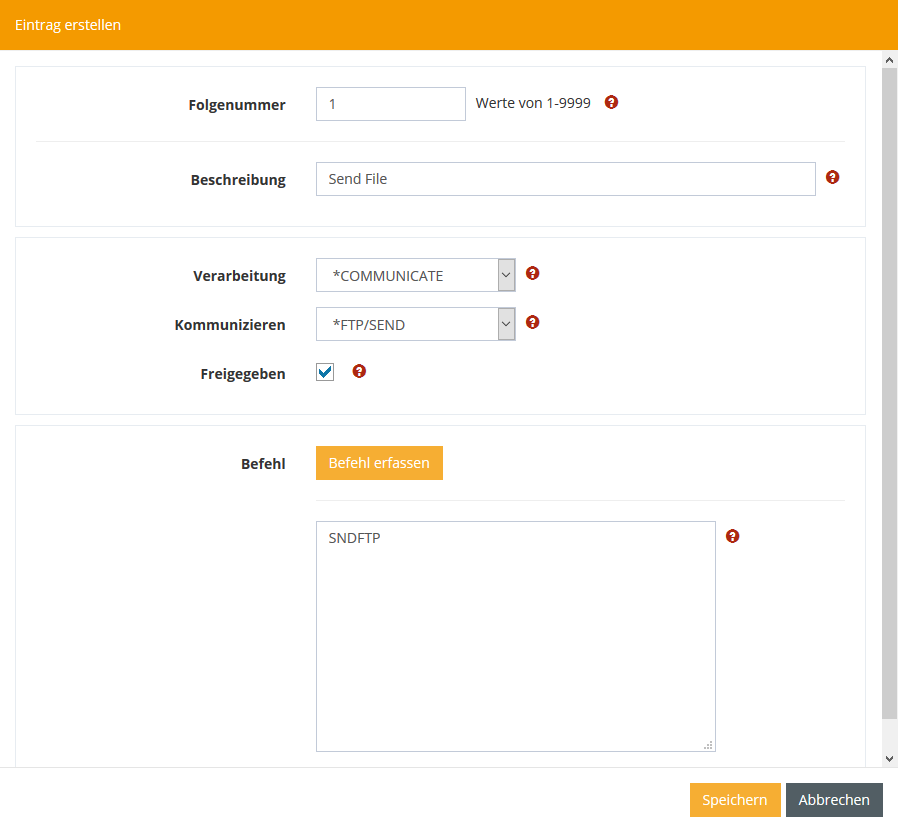Viewport: 898px width, 832px height.
Task: Show help for the SNDFTP command textarea
Action: [x=732, y=536]
